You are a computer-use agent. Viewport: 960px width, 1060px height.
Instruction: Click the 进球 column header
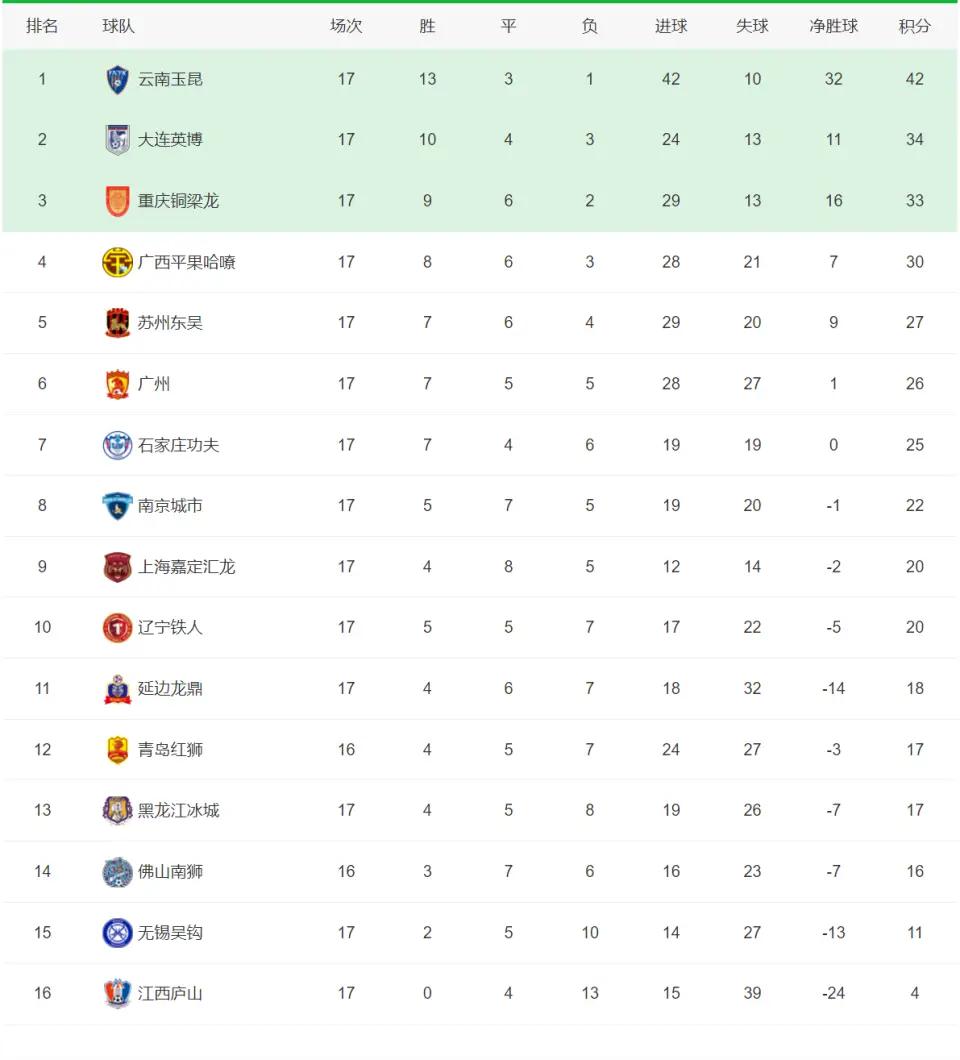tap(671, 26)
